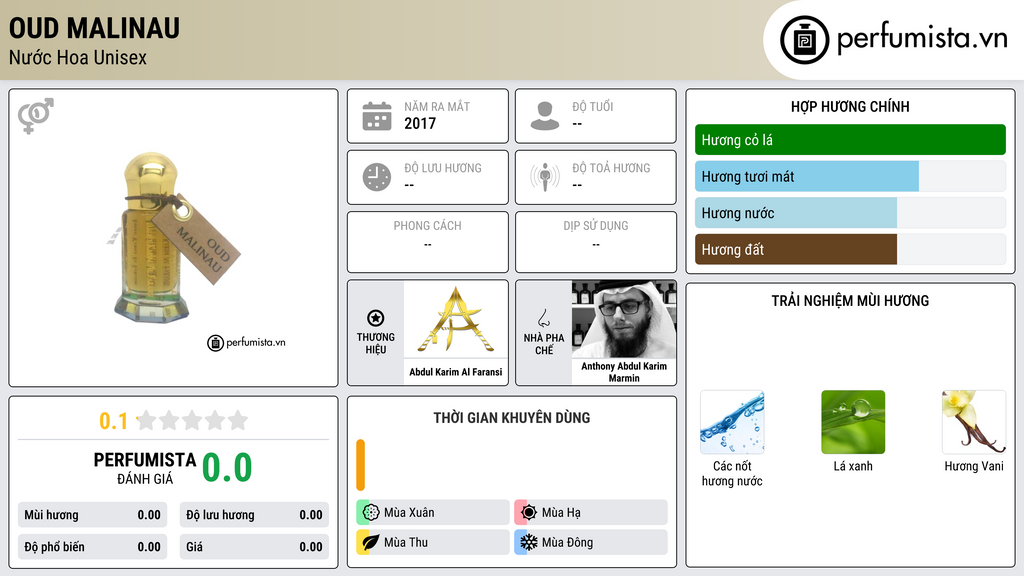This screenshot has width=1024, height=576.
Task: Click the Nước Hoa Unisex subtitle
Action: click(x=78, y=57)
